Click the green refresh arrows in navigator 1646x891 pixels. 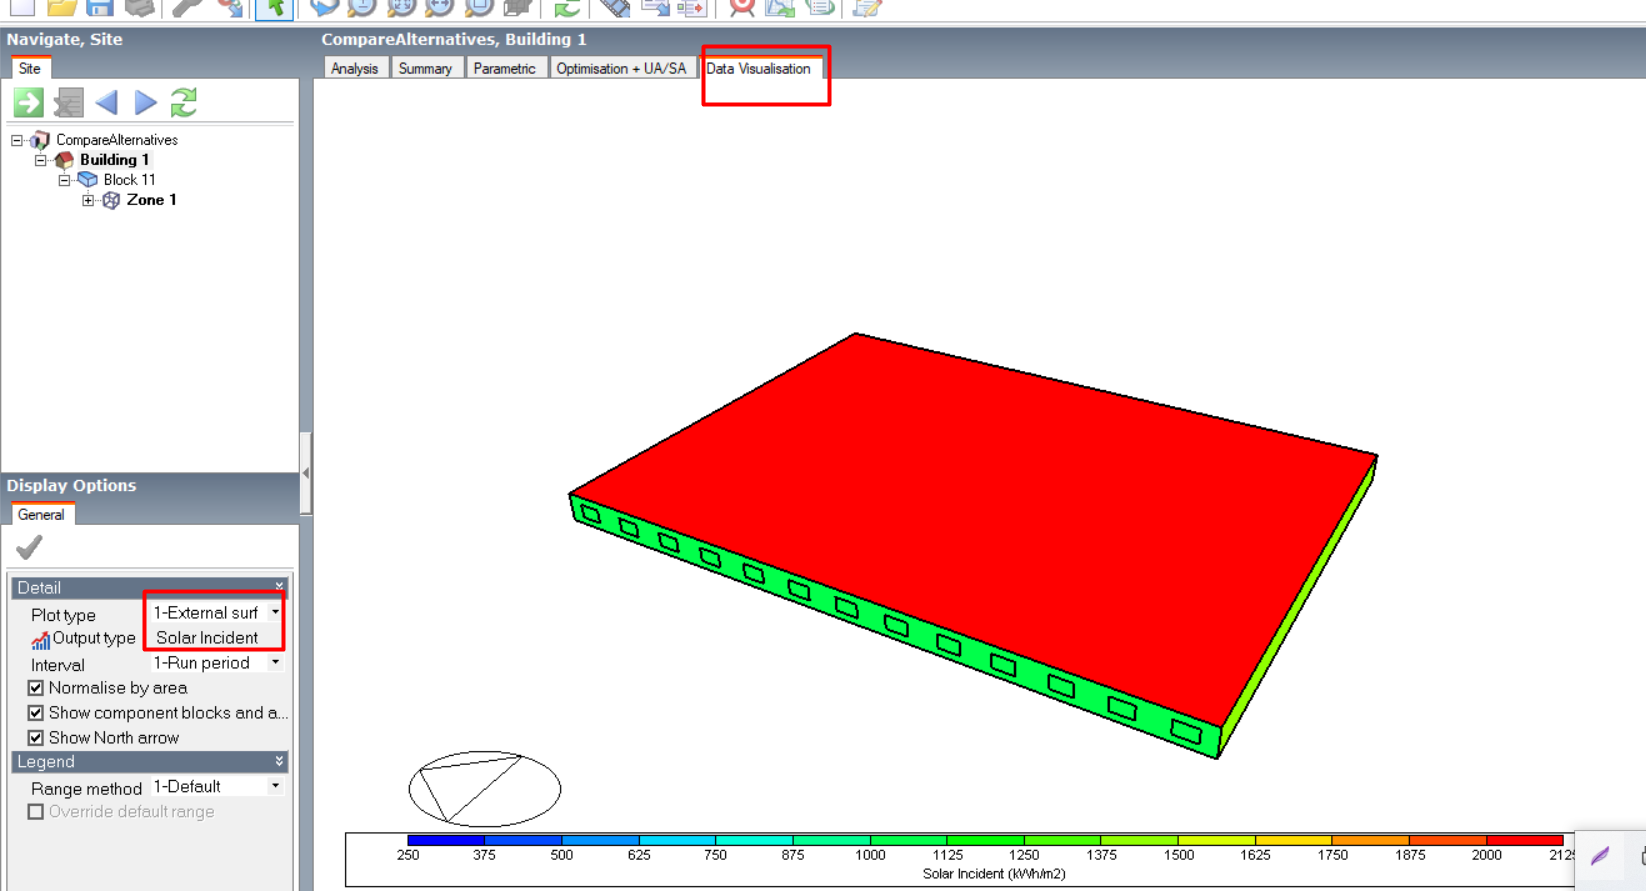[184, 102]
